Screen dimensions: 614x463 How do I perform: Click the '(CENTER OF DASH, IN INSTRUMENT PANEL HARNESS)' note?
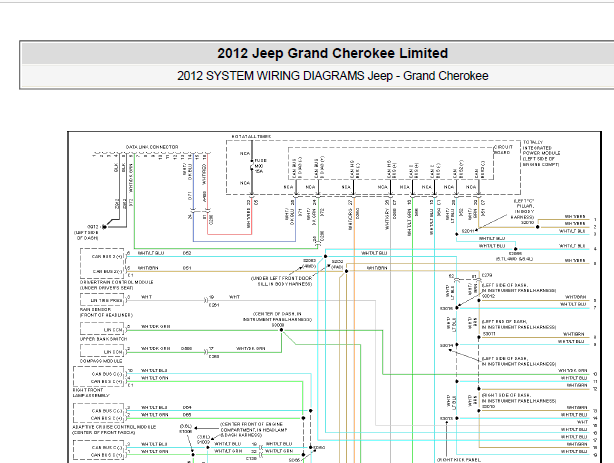pos(277,317)
